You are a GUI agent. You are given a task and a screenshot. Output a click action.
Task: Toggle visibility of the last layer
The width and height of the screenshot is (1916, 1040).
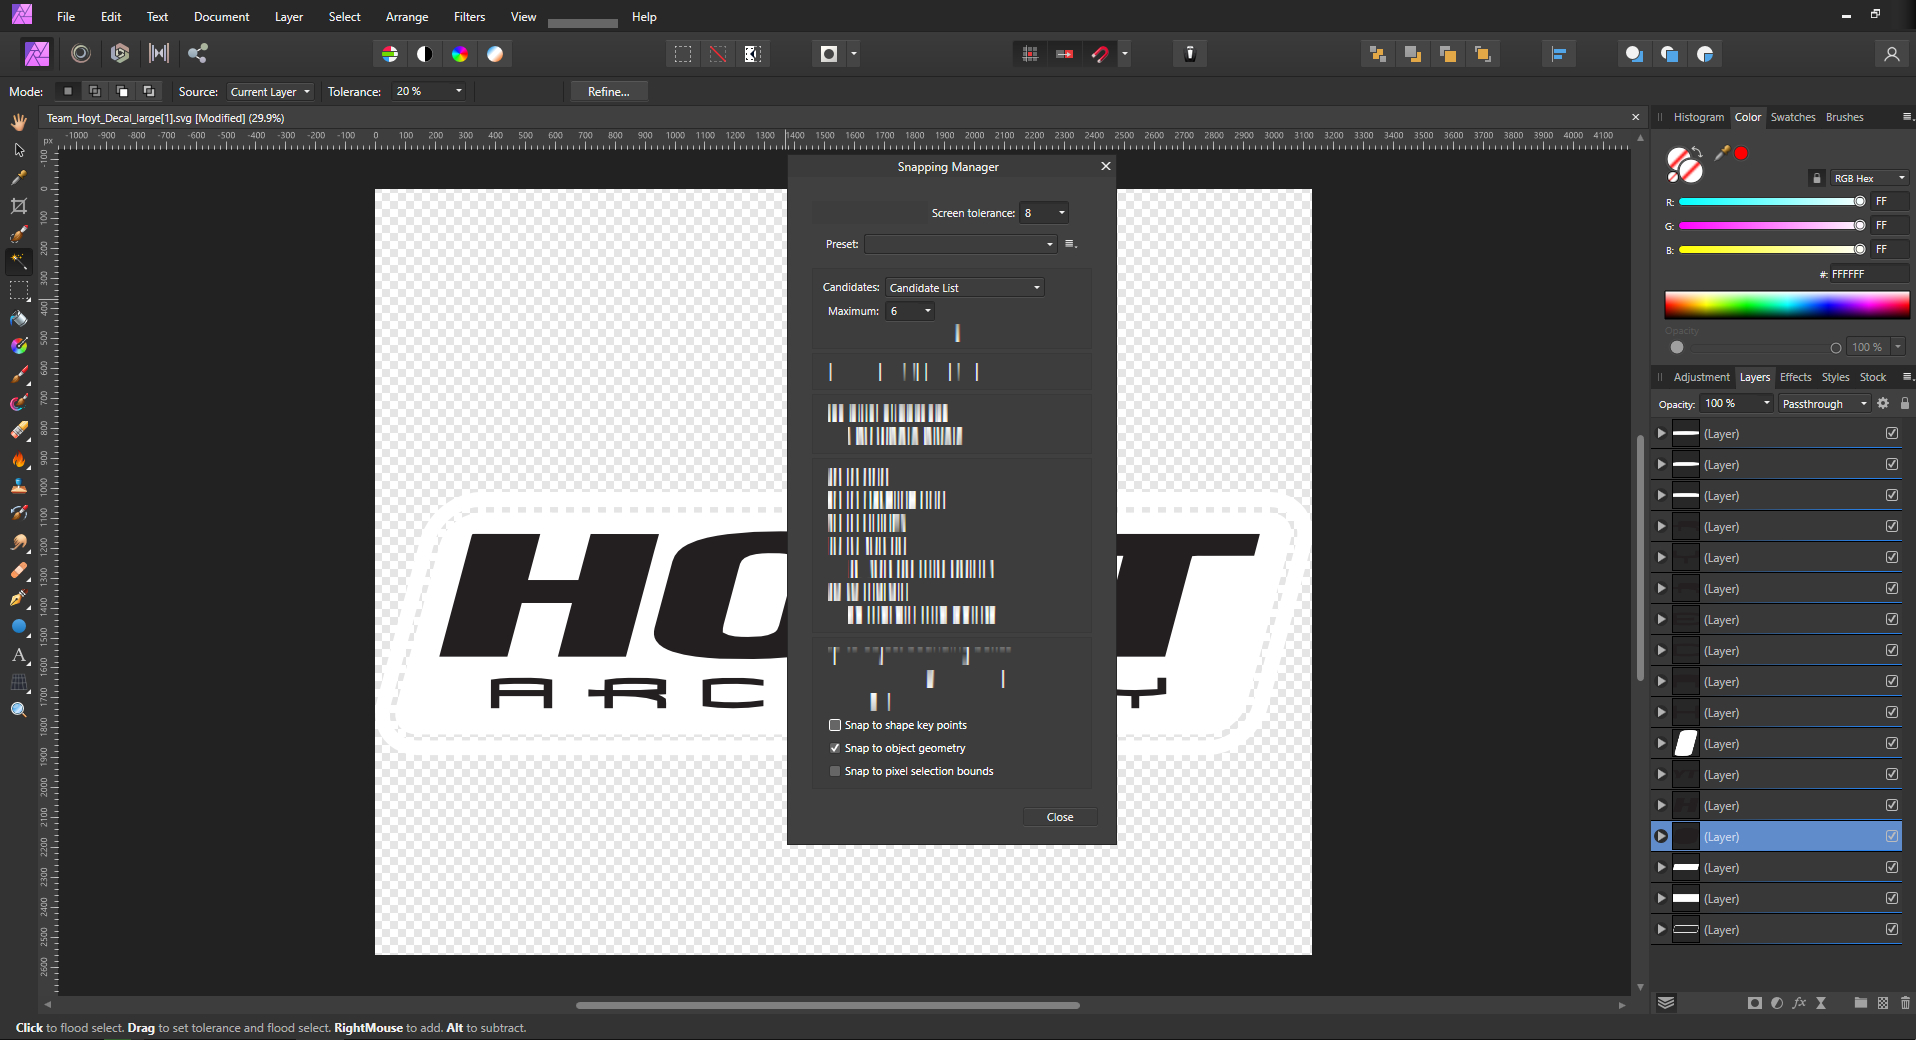click(1892, 929)
